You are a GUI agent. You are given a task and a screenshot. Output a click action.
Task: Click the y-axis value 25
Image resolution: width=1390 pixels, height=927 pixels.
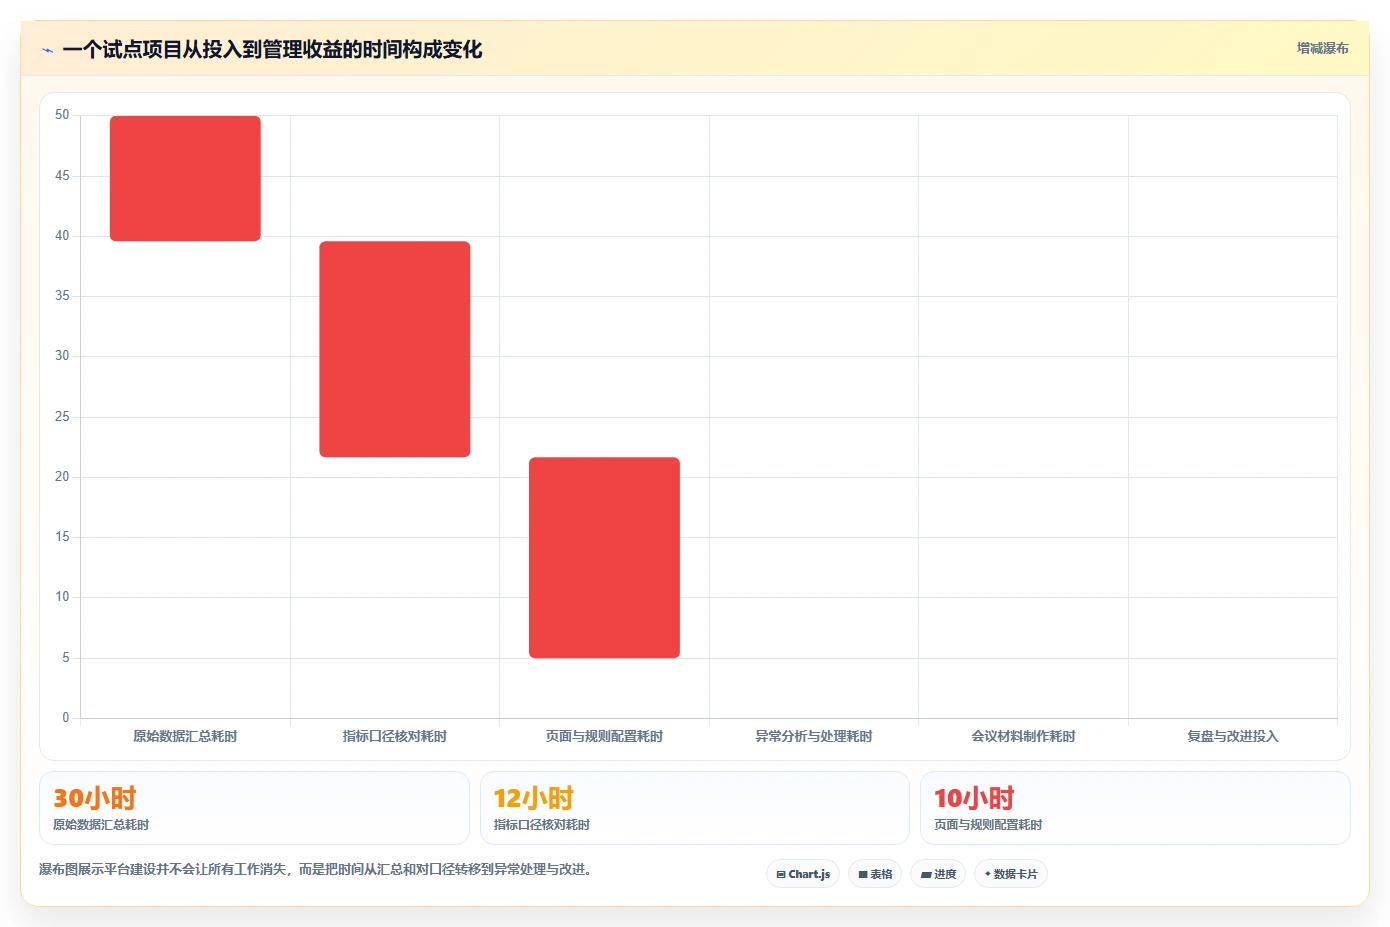tap(62, 416)
